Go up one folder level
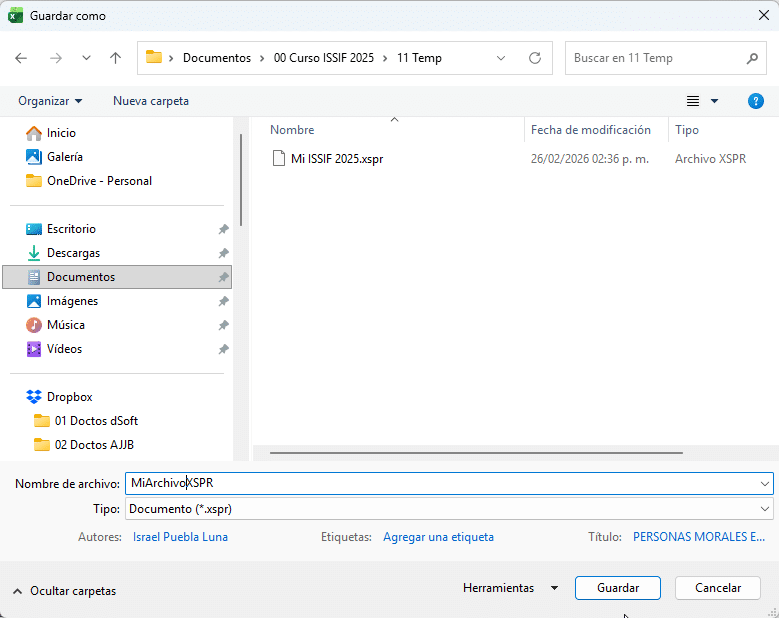The width and height of the screenshot is (779, 618). 116,58
